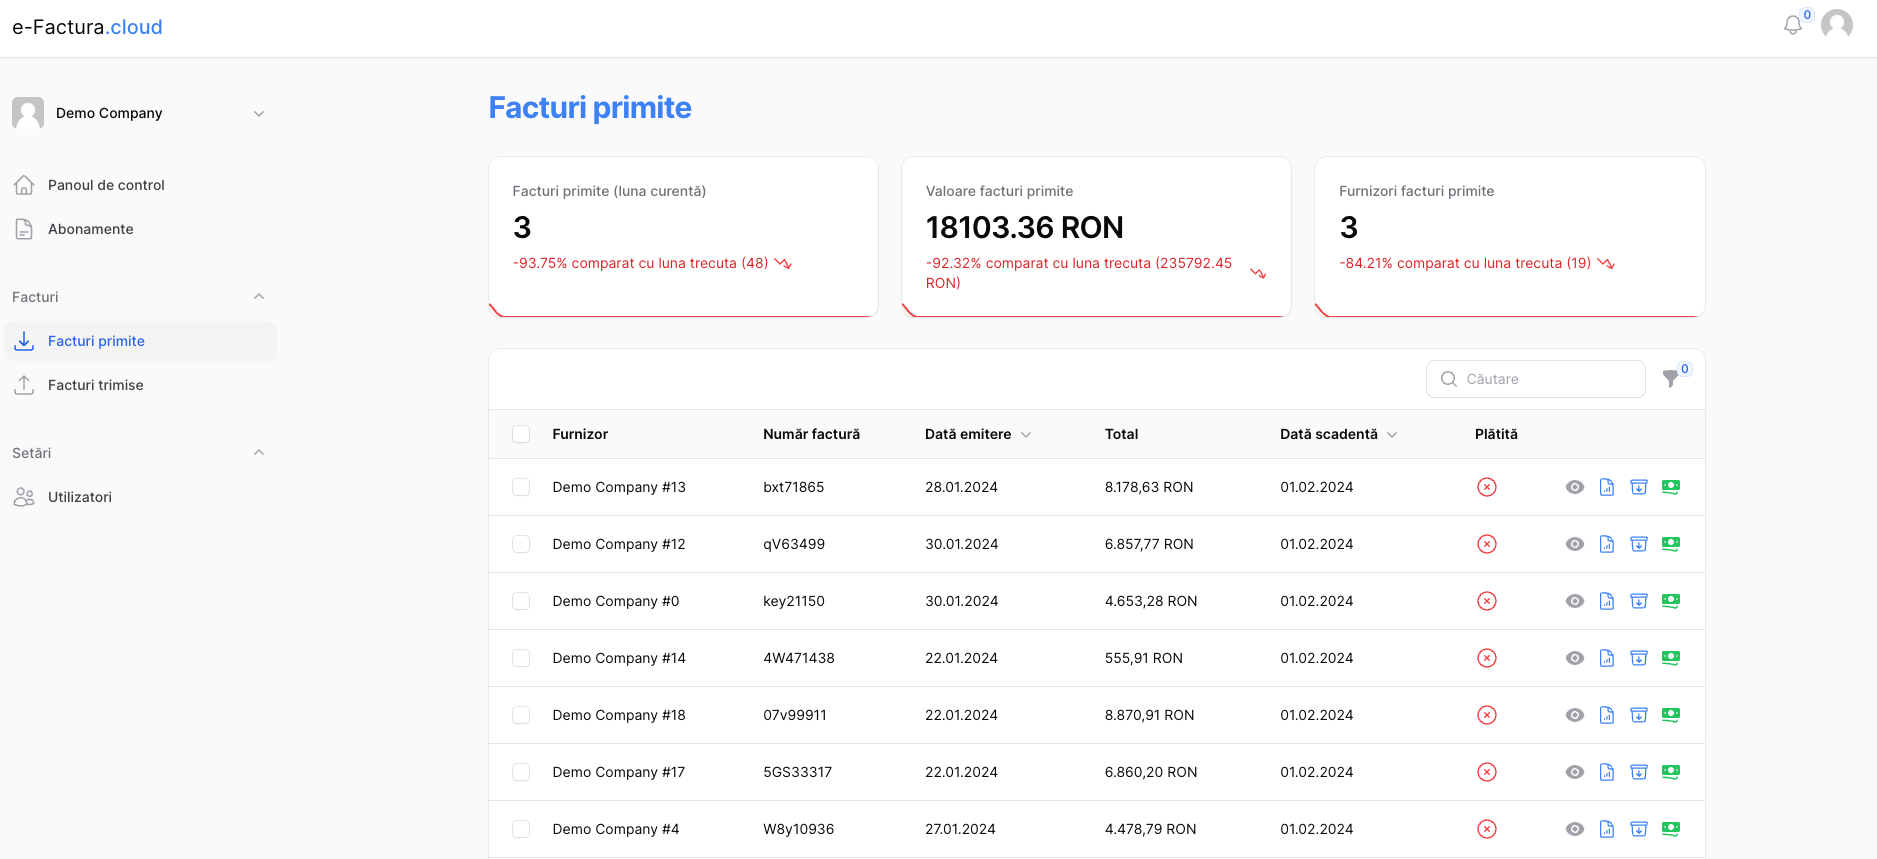
Task: Open the document icon for Demo Company #0
Action: (x=1607, y=601)
